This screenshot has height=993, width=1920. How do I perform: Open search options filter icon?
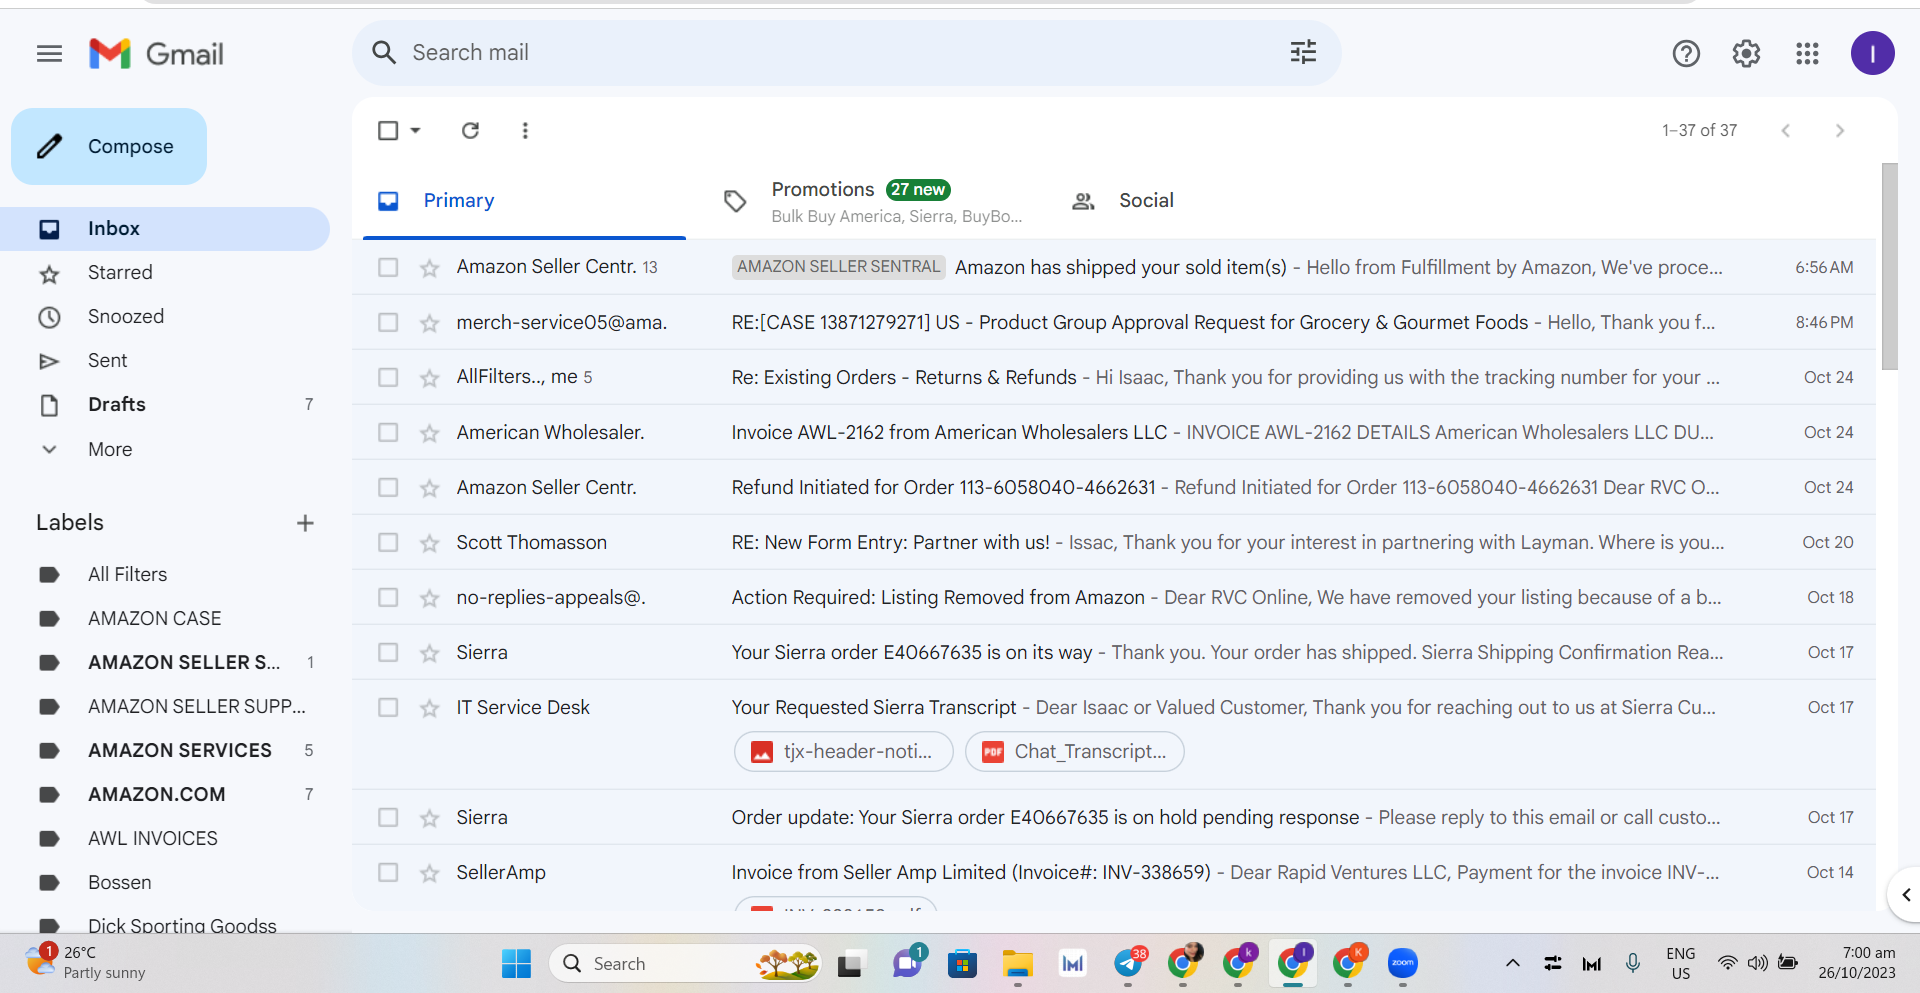tap(1303, 52)
